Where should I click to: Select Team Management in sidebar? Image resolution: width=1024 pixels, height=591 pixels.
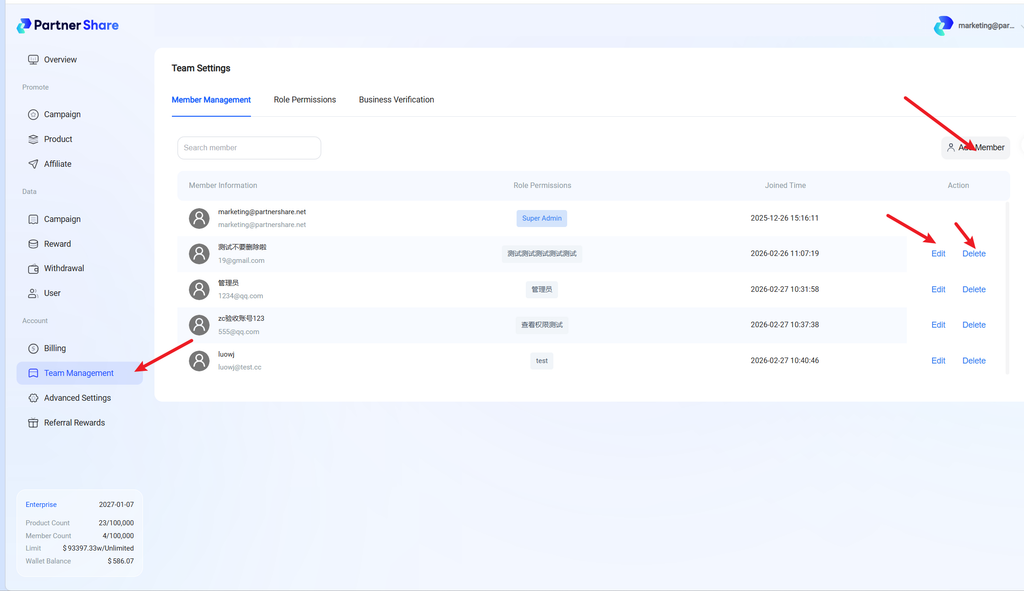pos(79,373)
